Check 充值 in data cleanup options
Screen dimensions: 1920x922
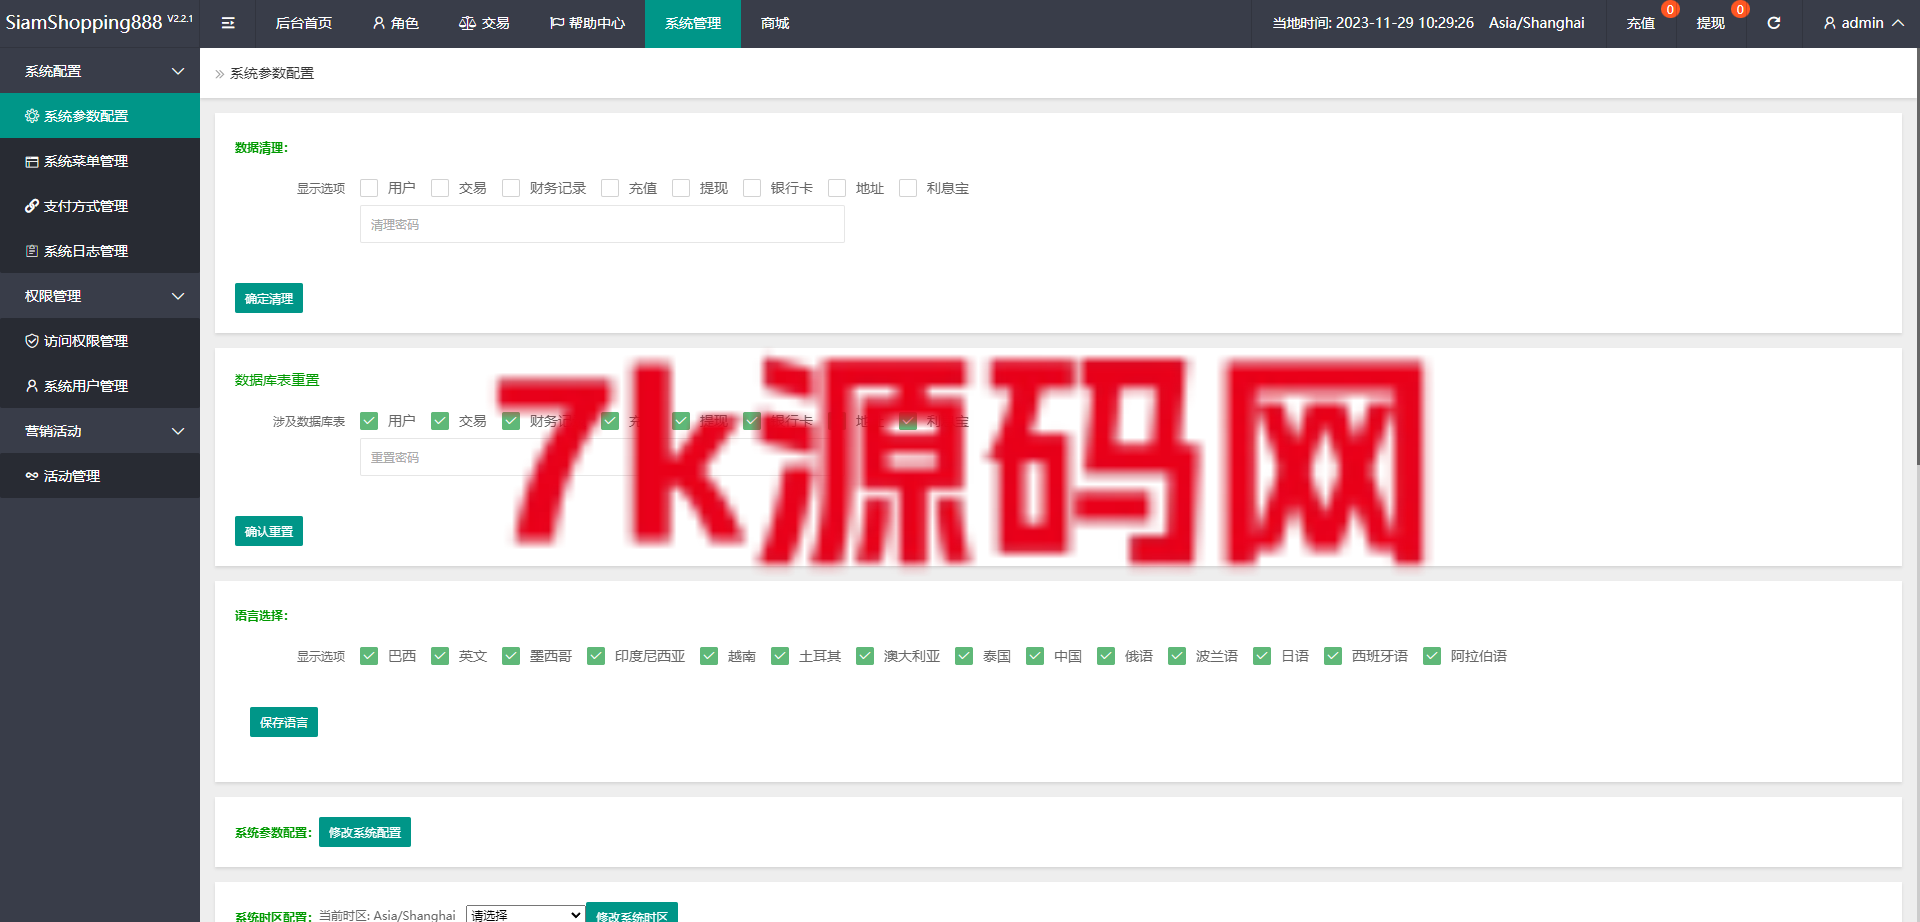point(610,188)
